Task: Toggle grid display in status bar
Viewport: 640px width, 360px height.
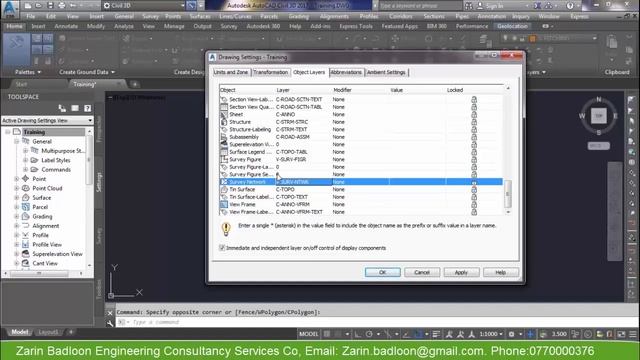Action: click(327, 334)
